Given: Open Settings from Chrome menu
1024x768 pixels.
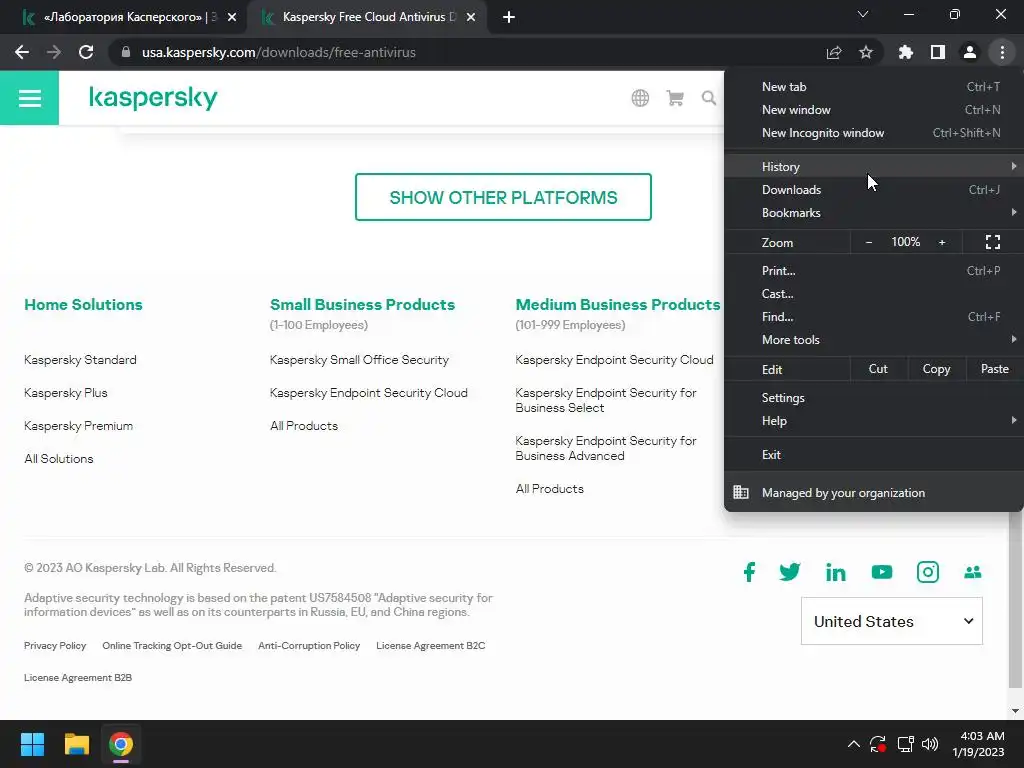Looking at the screenshot, I should coord(874,398).
